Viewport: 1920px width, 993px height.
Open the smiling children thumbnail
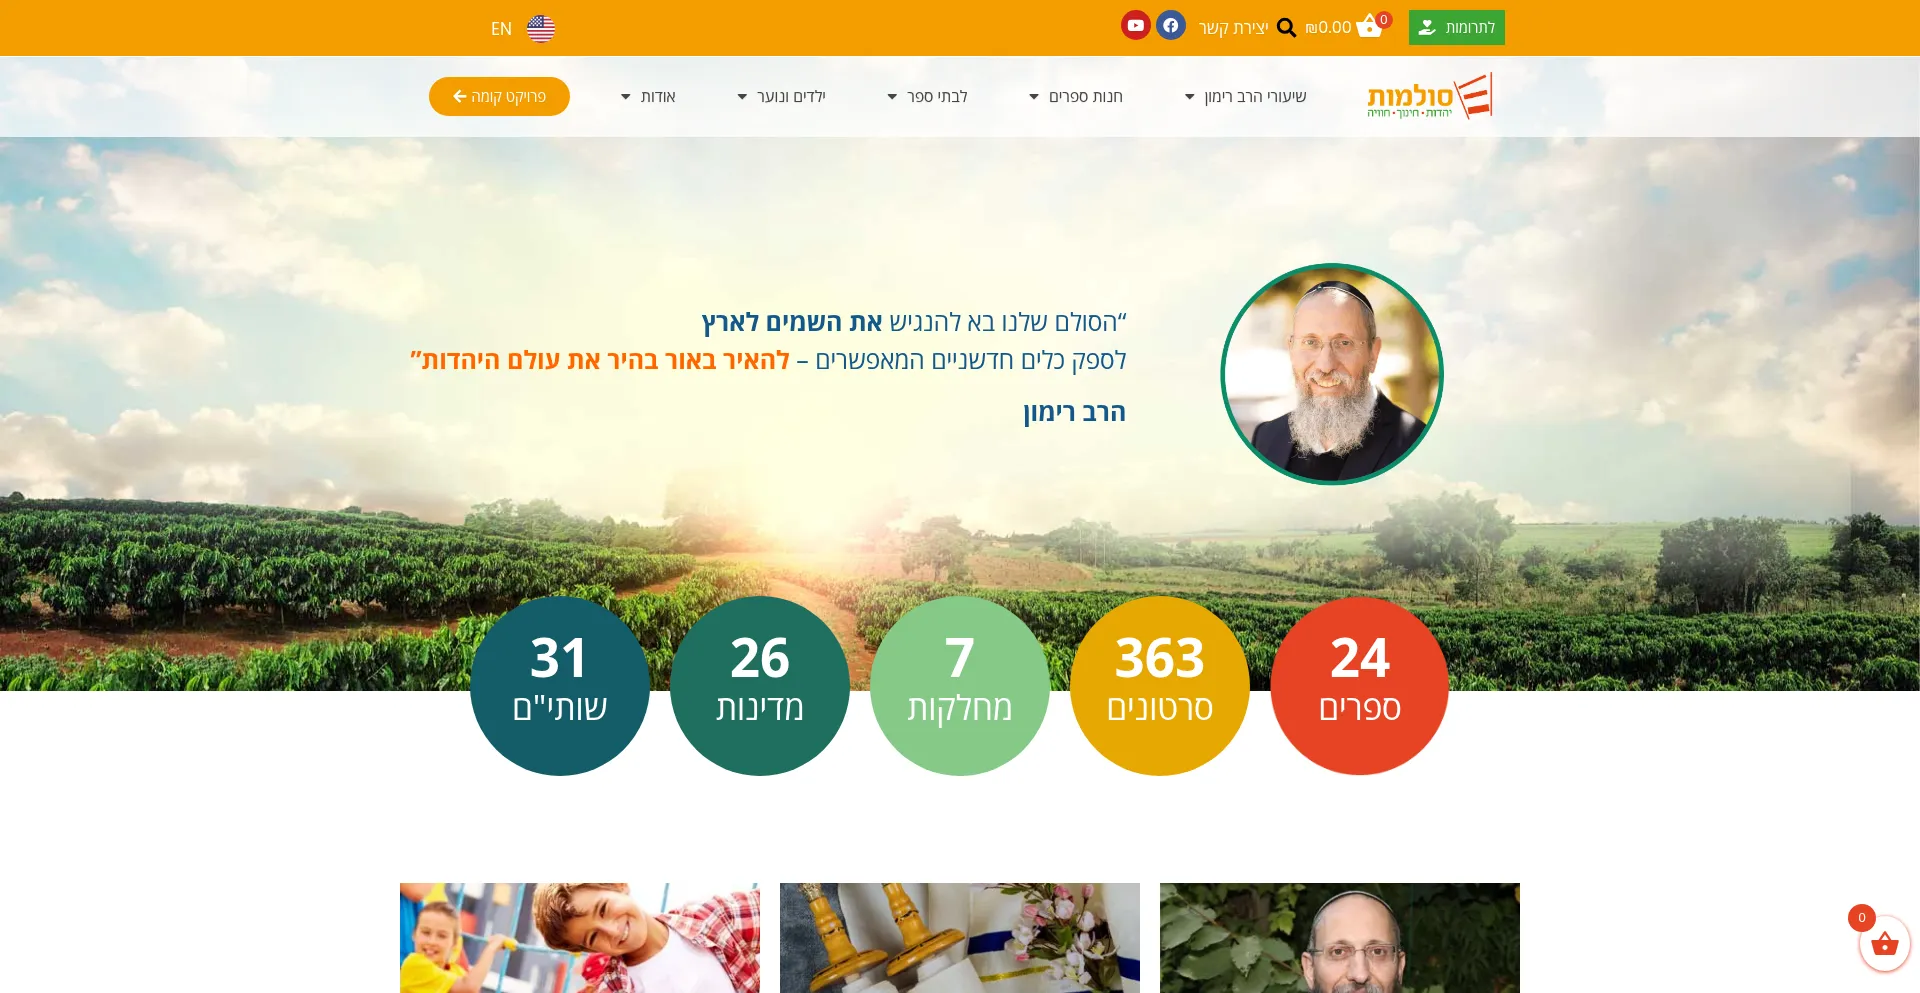tap(580, 938)
